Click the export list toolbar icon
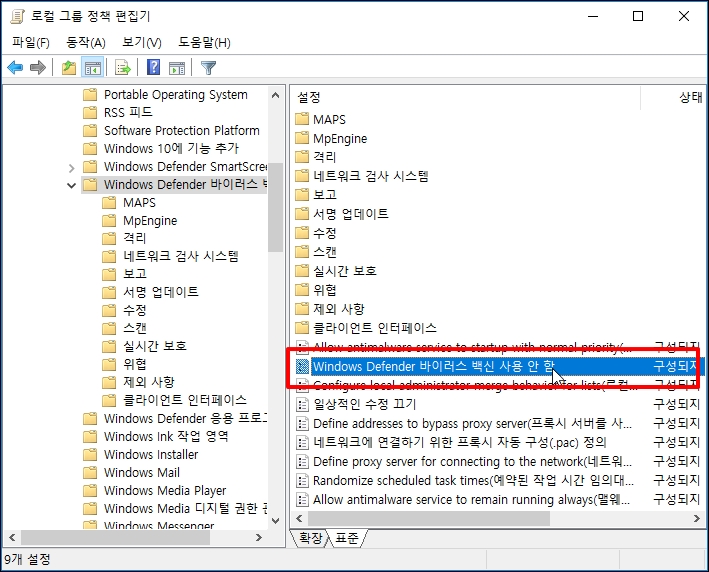 123,68
